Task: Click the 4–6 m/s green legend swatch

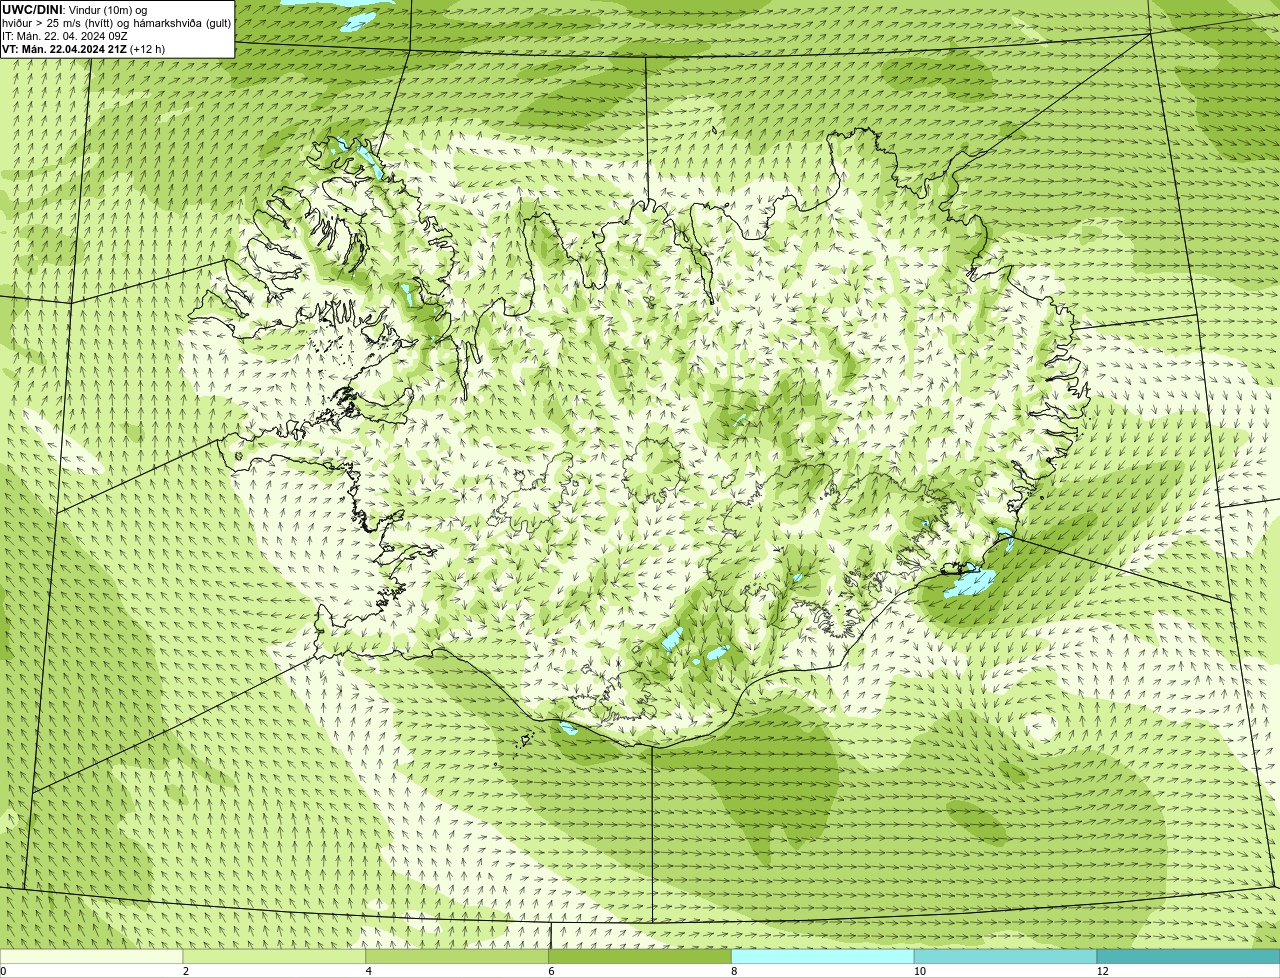Action: pos(458,957)
